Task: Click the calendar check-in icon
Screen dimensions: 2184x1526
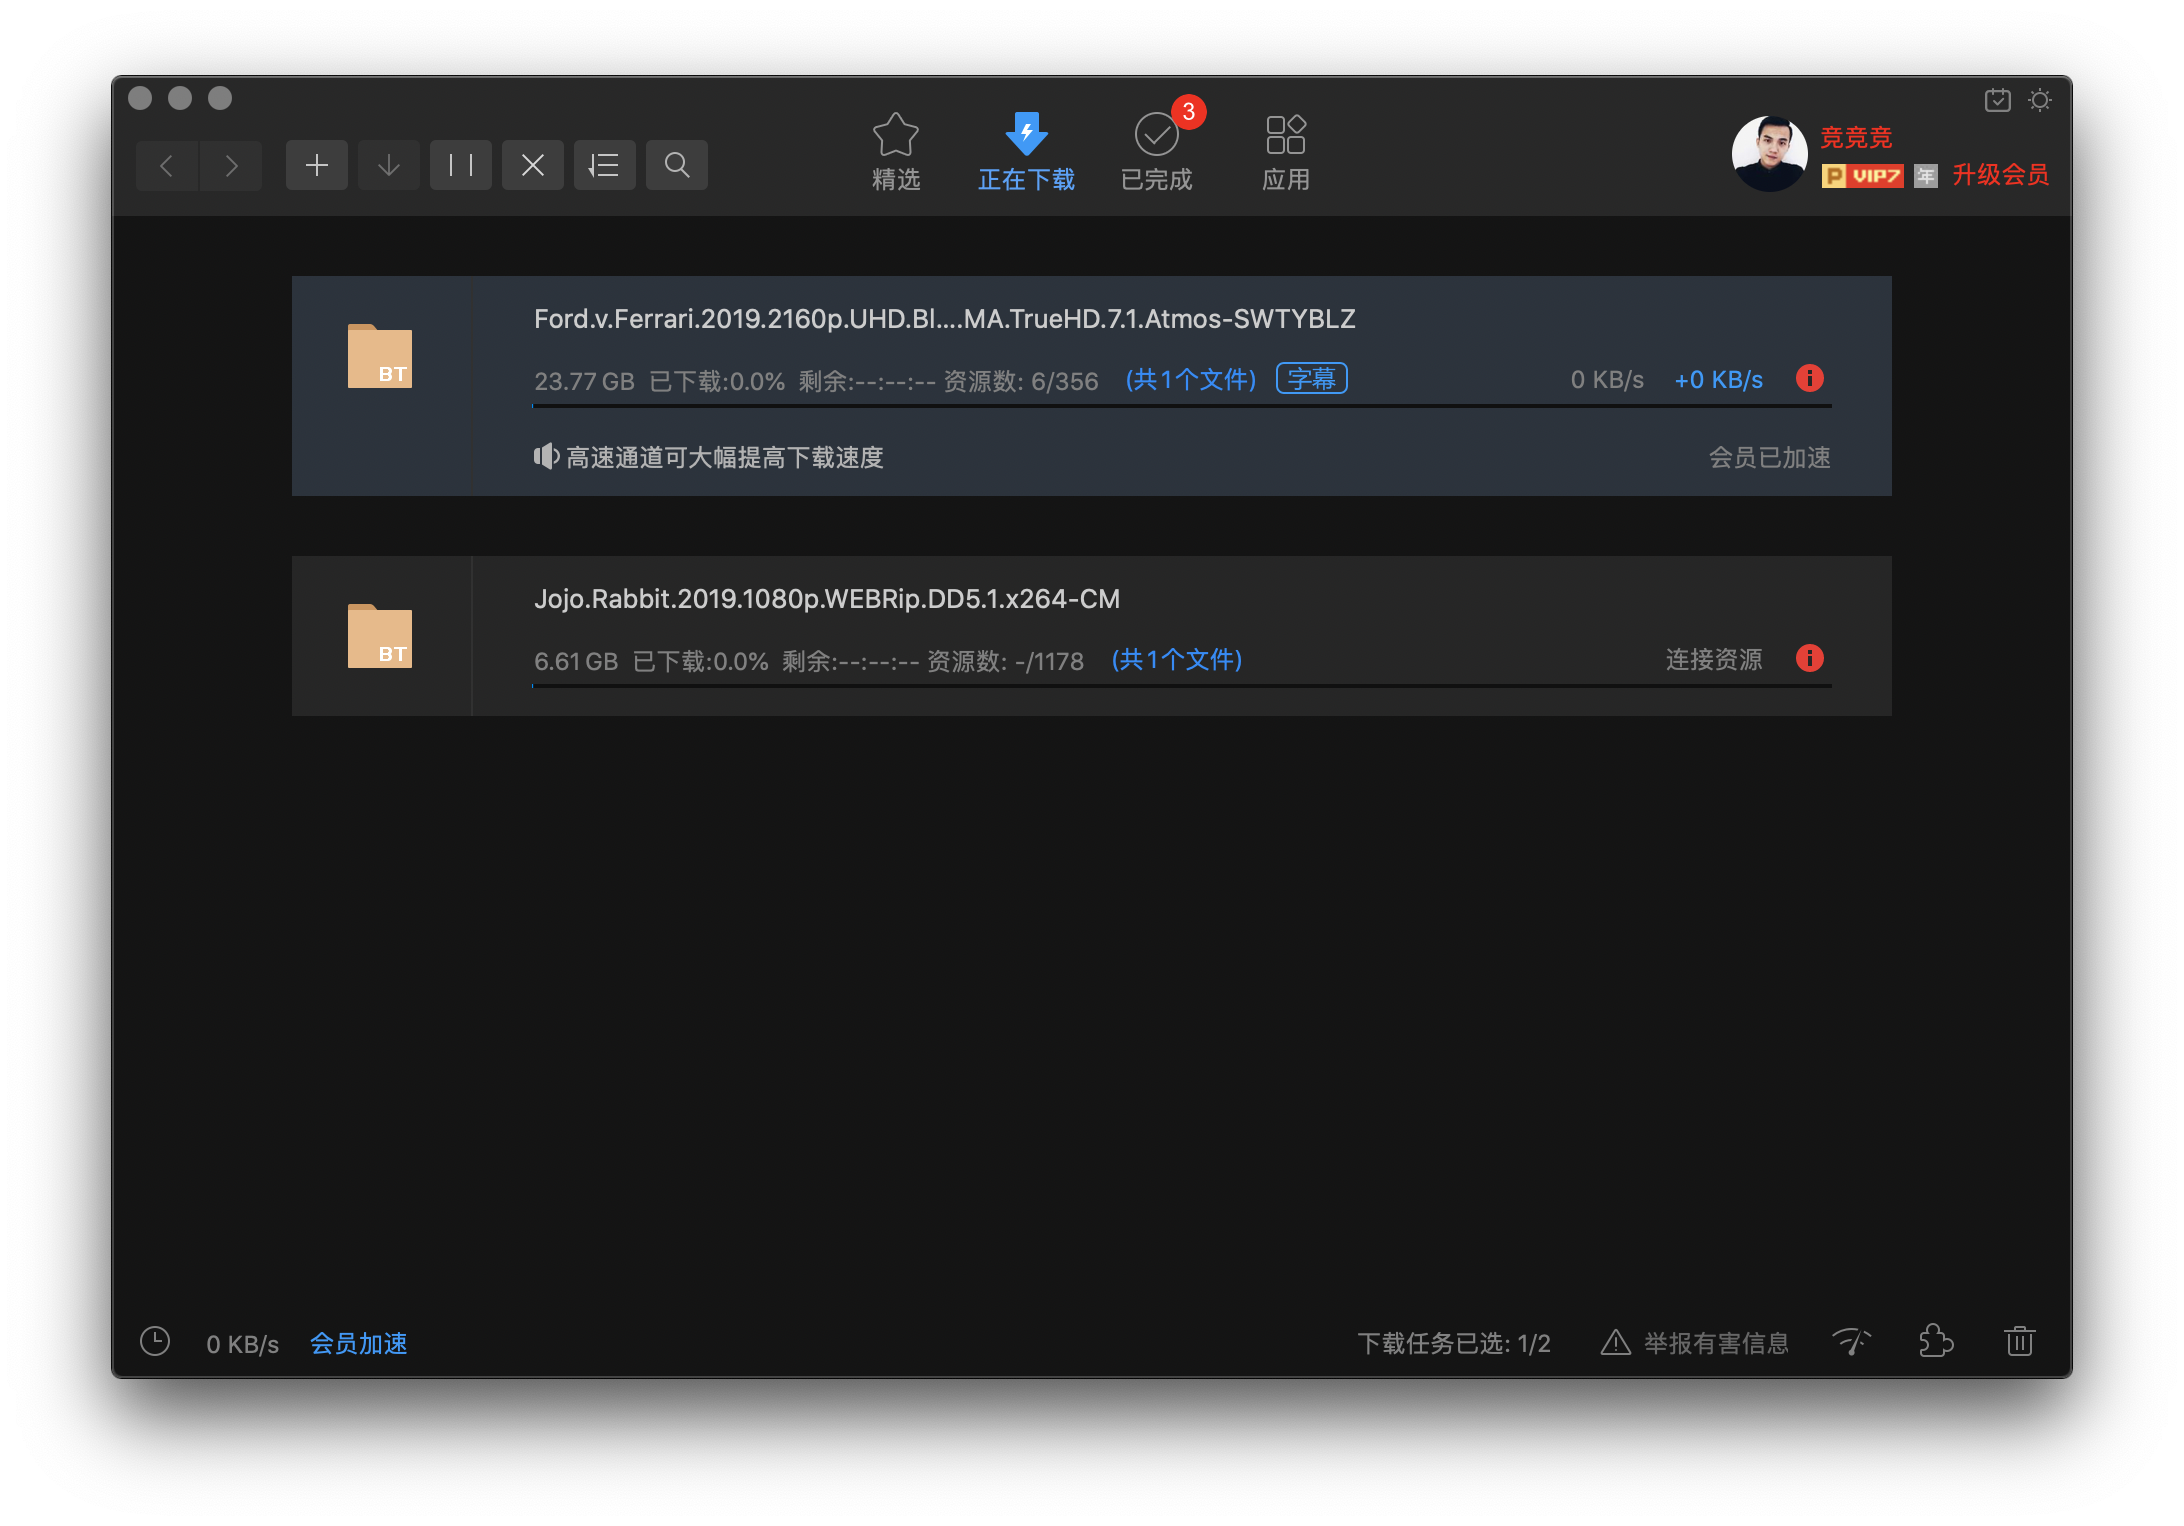Action: coord(1997,100)
